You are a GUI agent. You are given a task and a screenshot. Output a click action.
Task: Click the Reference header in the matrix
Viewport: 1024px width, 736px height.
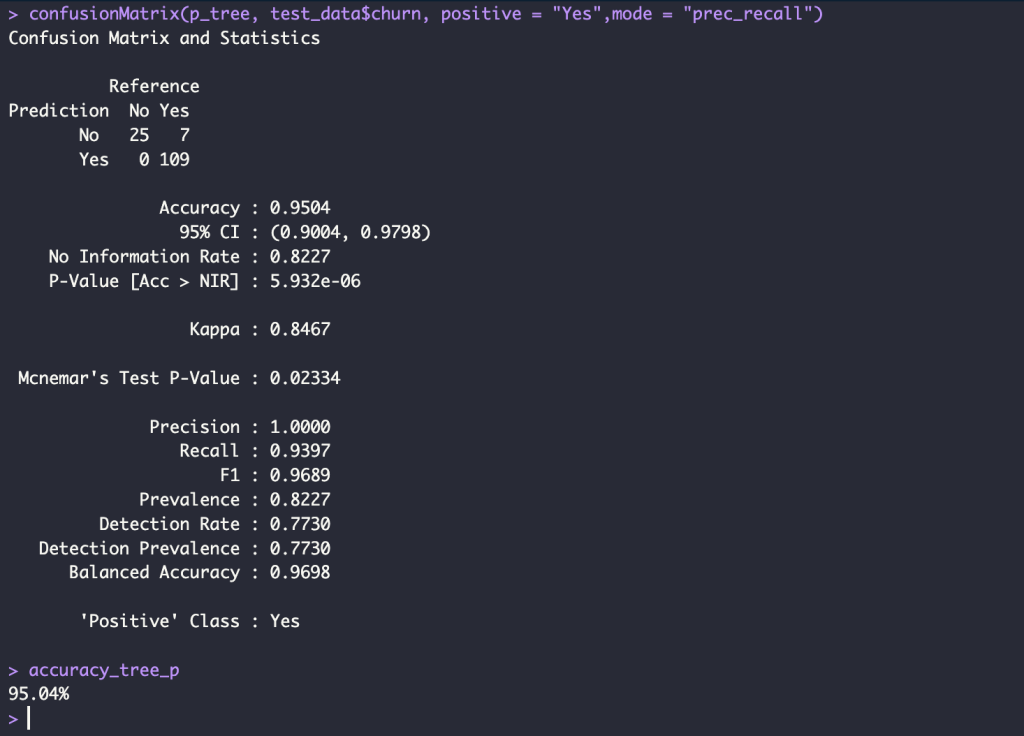pyautogui.click(x=154, y=86)
